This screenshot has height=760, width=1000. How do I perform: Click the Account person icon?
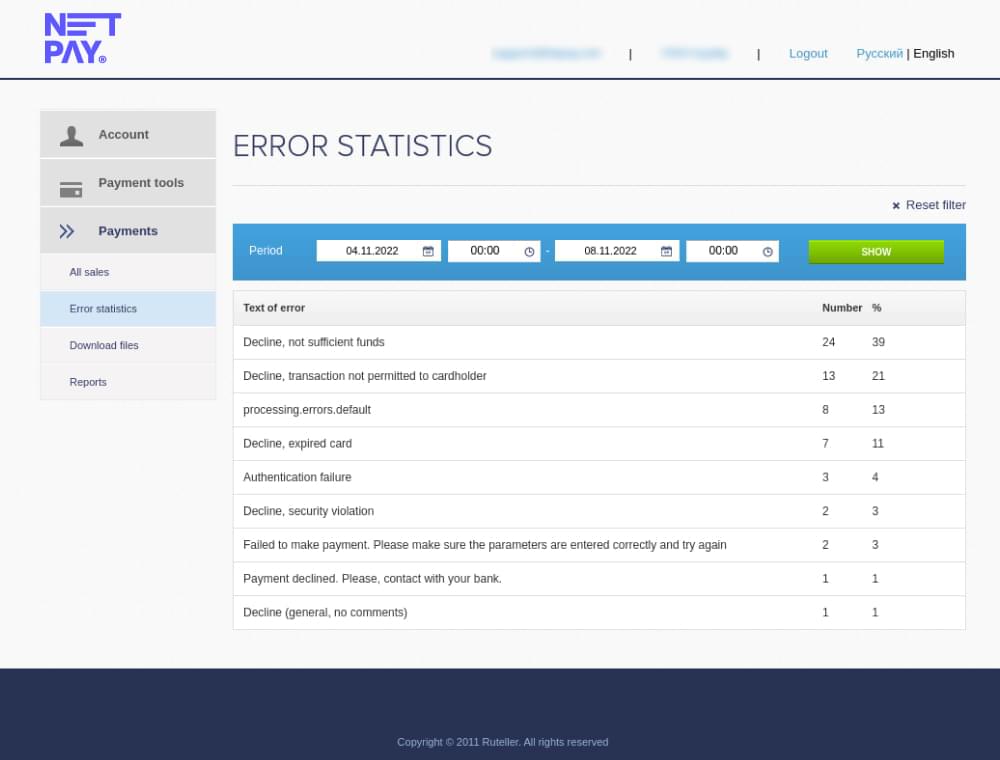(71, 136)
